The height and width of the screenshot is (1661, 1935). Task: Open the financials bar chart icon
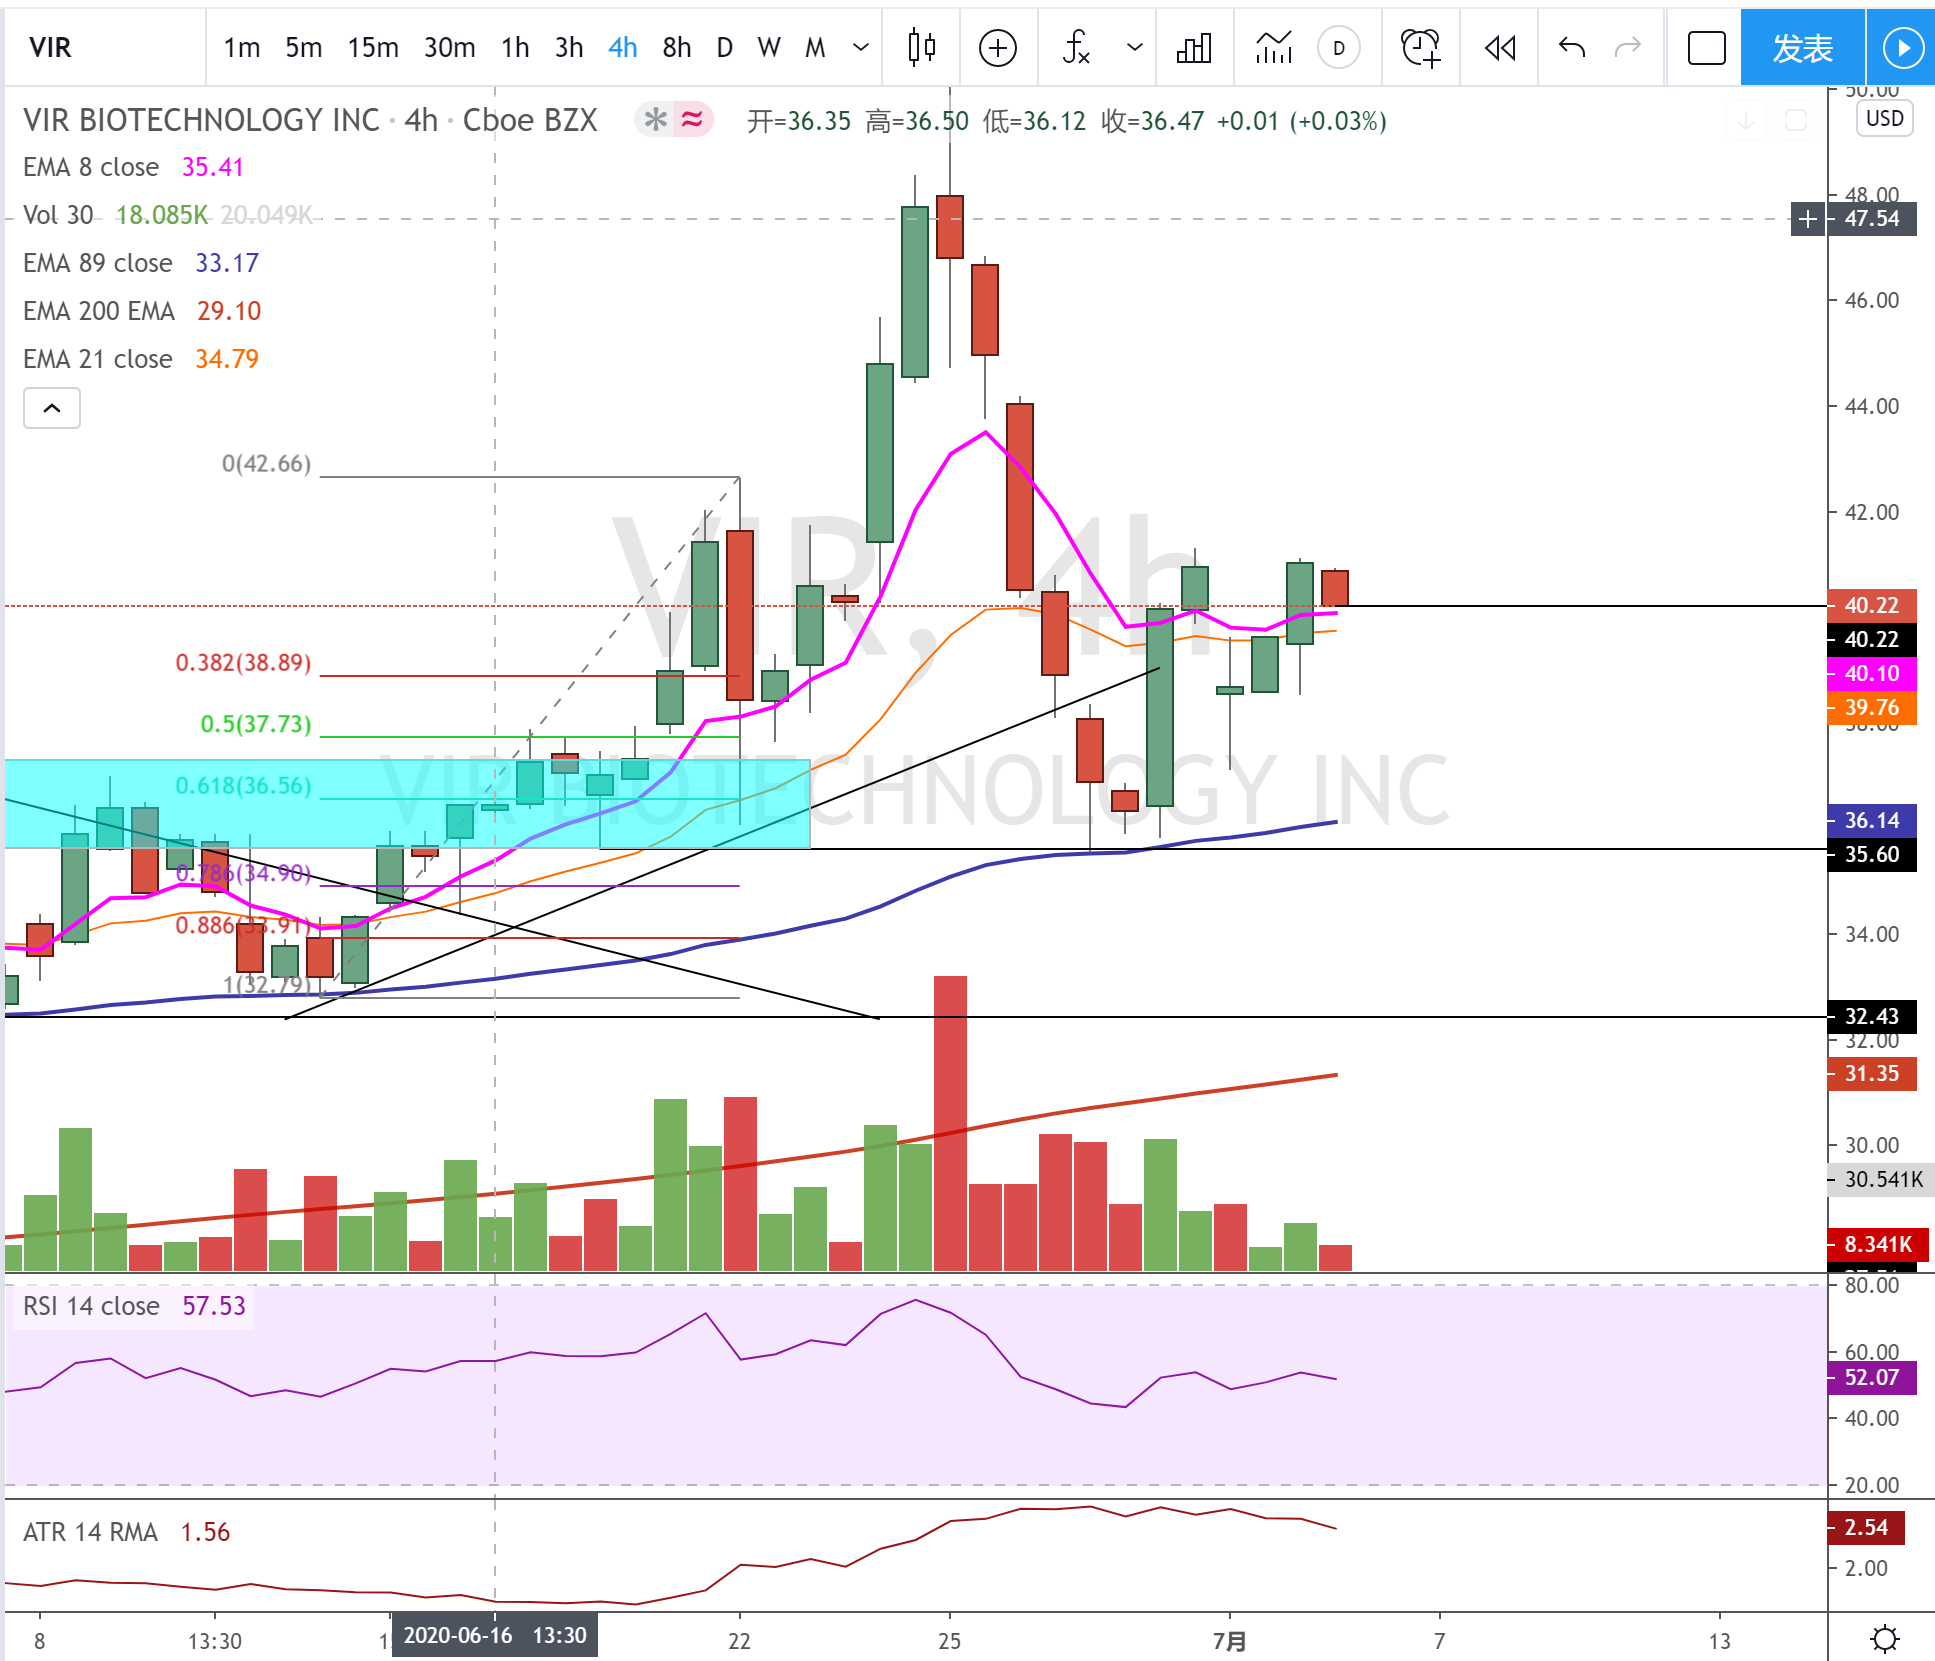click(1194, 47)
